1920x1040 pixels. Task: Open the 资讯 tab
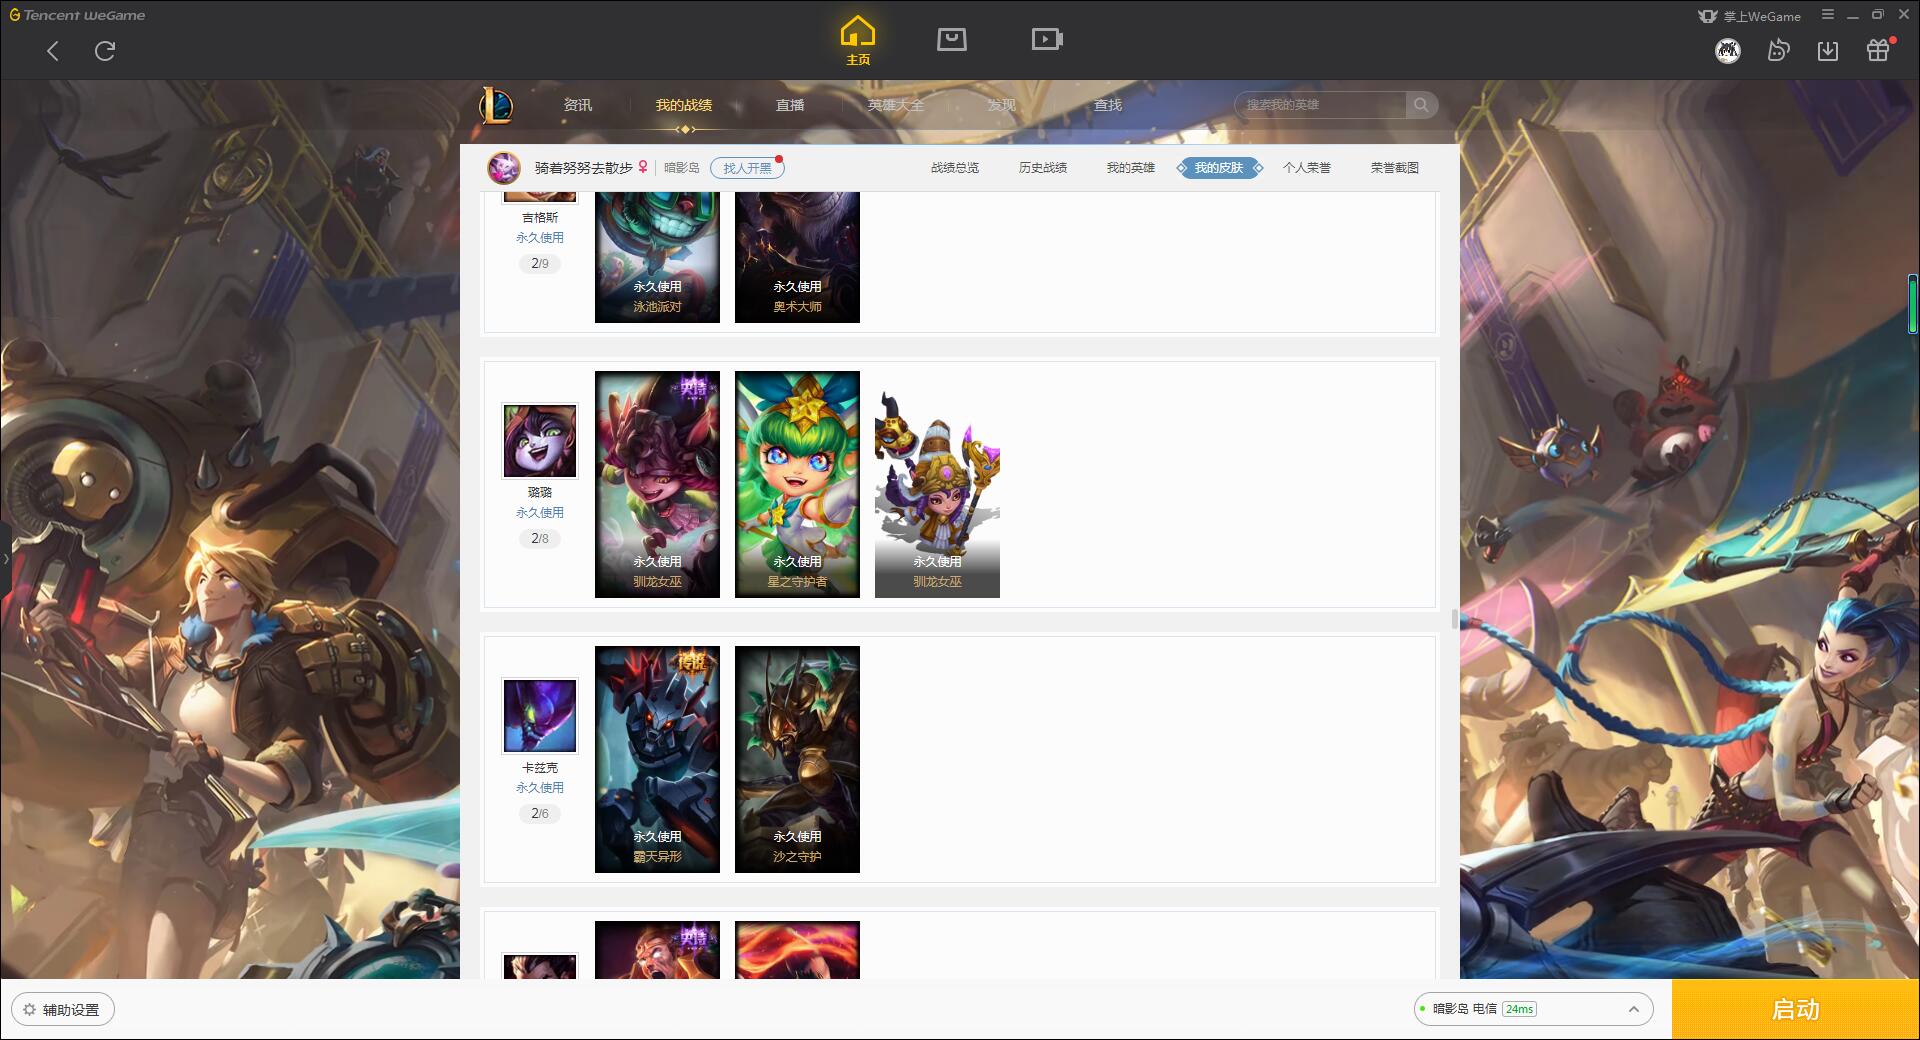[x=578, y=105]
